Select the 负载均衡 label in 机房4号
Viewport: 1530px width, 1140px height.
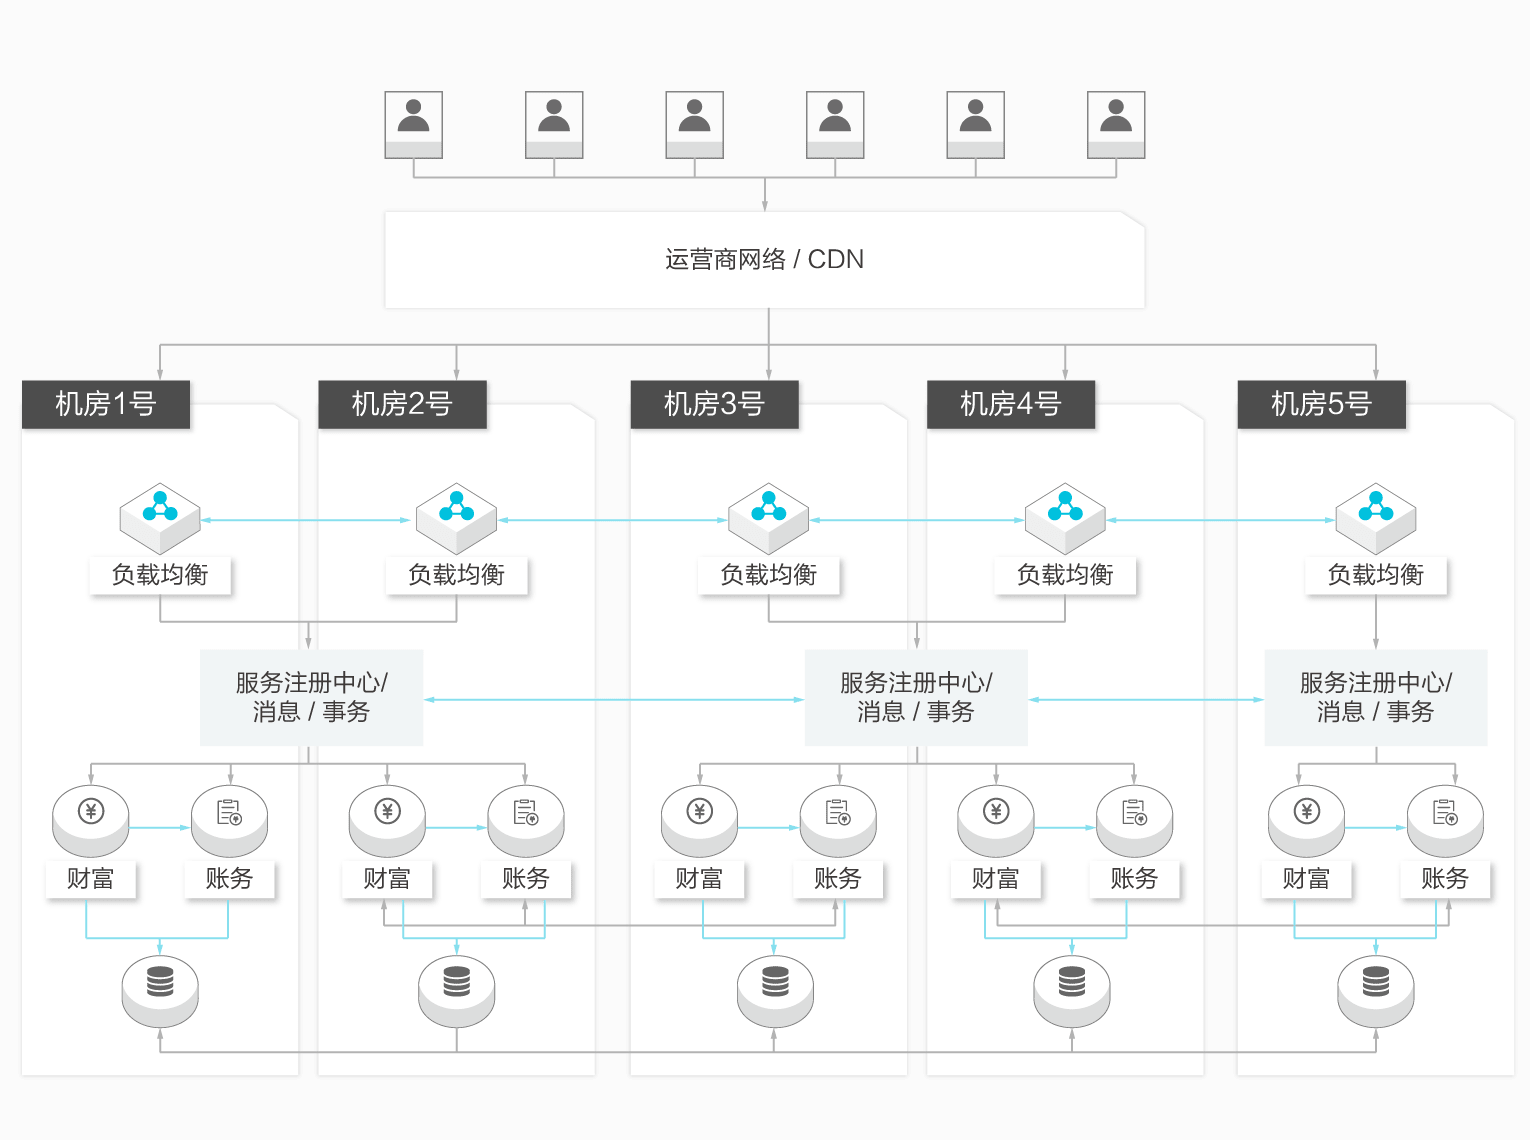coord(1065,575)
